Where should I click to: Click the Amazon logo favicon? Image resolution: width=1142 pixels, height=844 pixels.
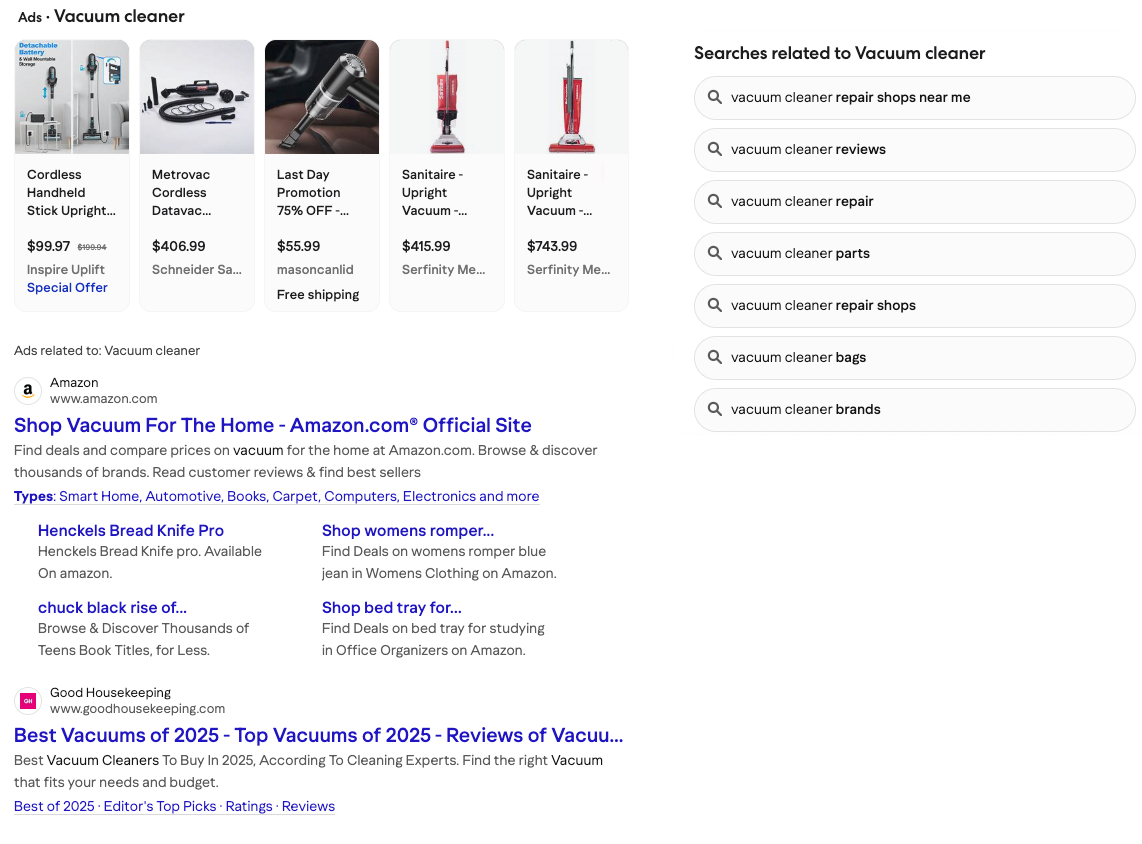click(28, 390)
